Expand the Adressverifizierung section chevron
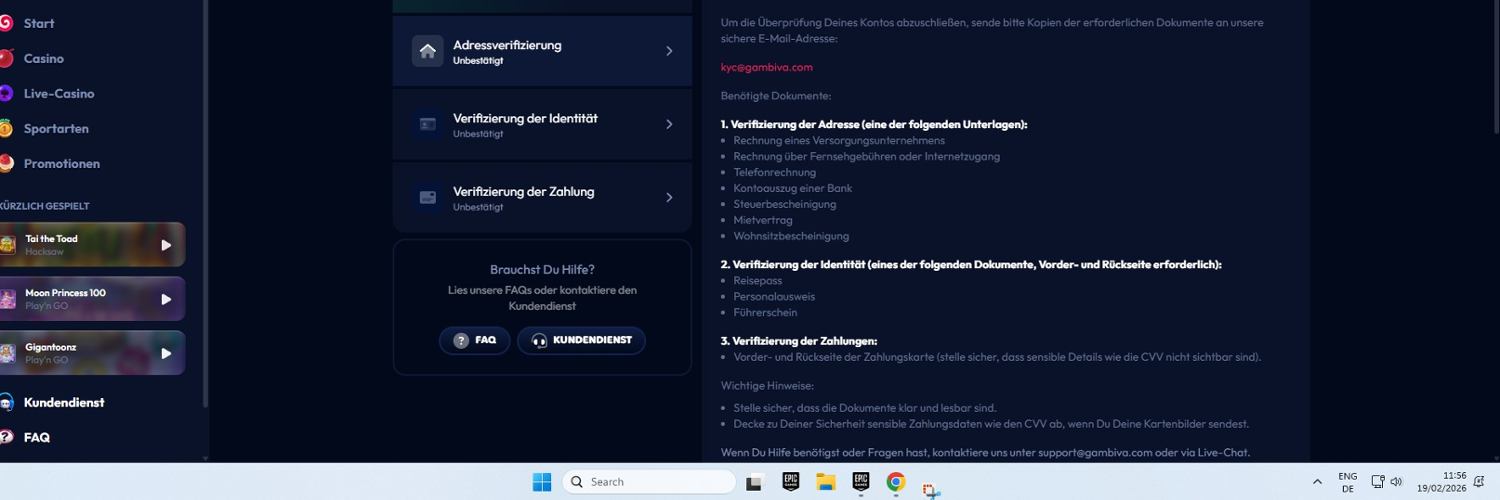Image resolution: width=1500 pixels, height=500 pixels. pyautogui.click(x=669, y=51)
